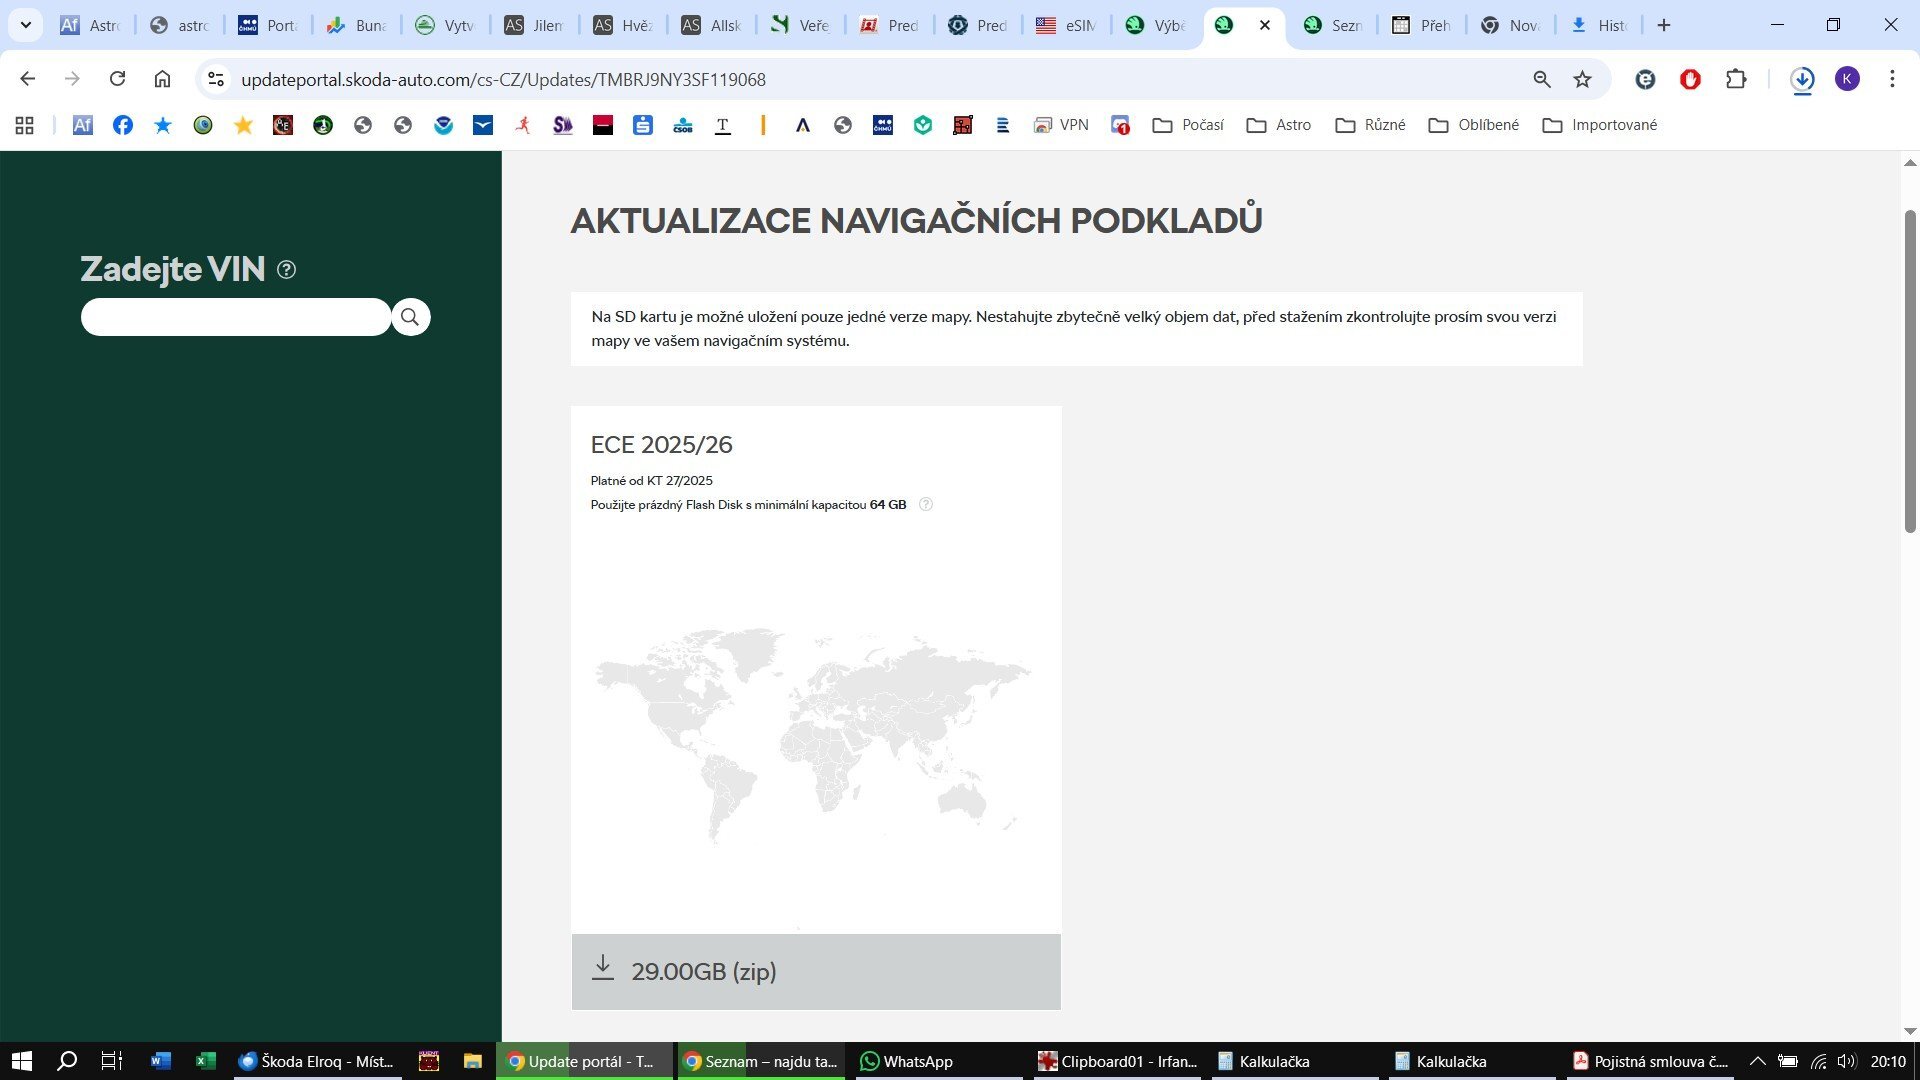The height and width of the screenshot is (1080, 1920).
Task: Switch to Seznam Chrome window on taskbar
Action: tap(761, 1061)
